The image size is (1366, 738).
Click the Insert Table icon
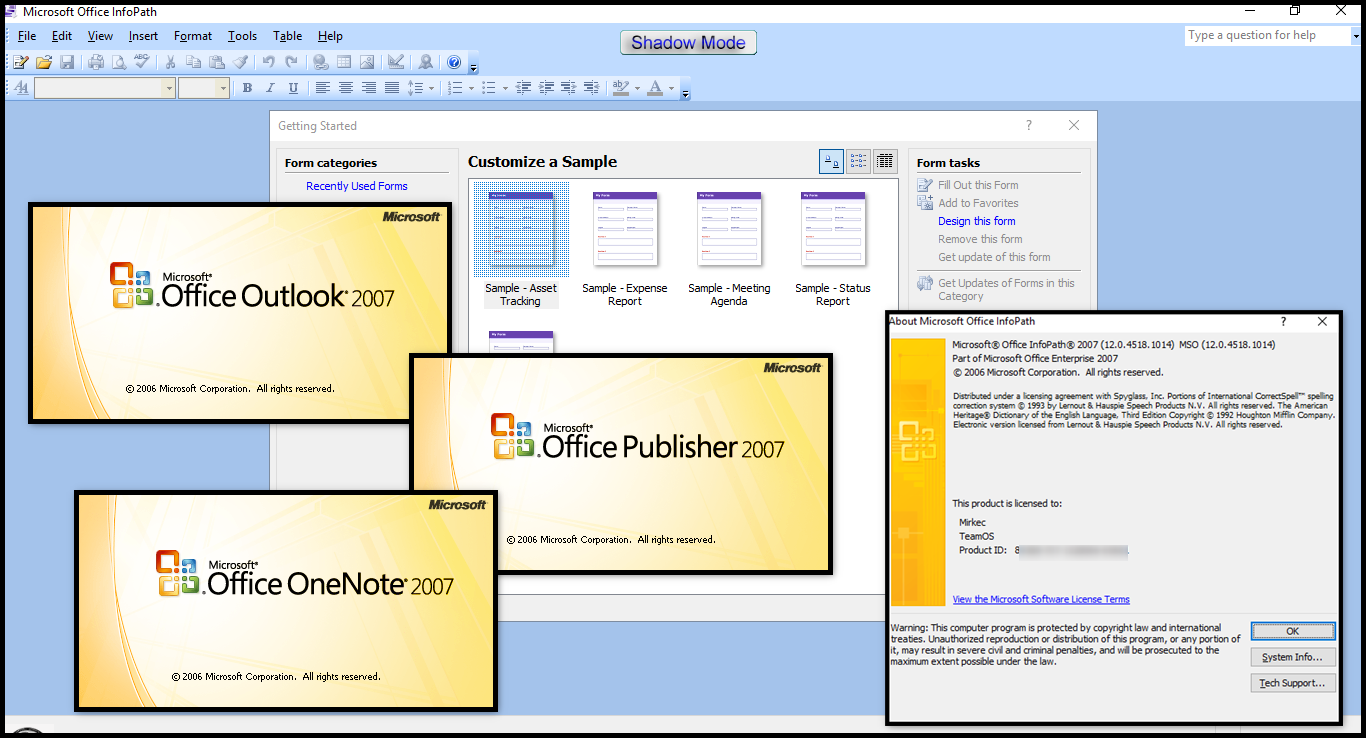[344, 62]
